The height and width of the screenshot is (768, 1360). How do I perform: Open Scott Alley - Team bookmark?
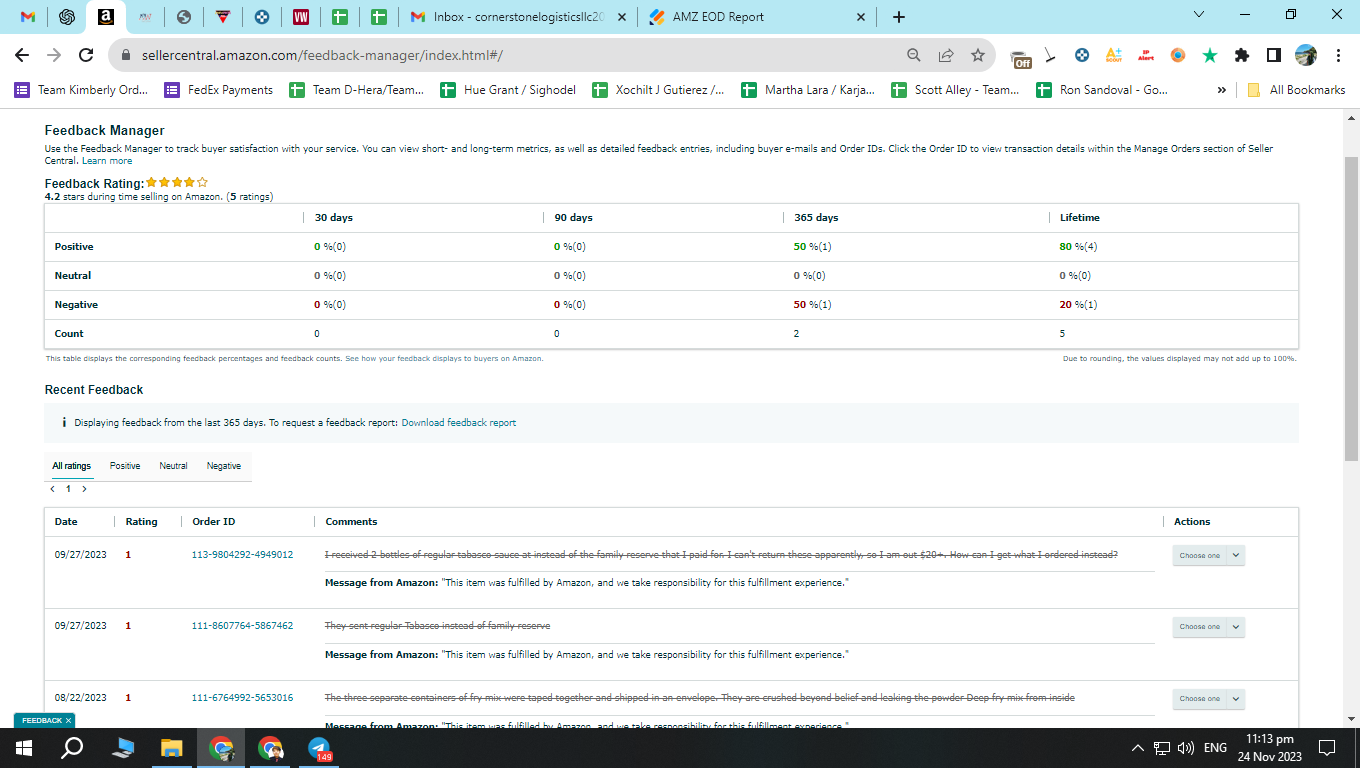click(957, 90)
